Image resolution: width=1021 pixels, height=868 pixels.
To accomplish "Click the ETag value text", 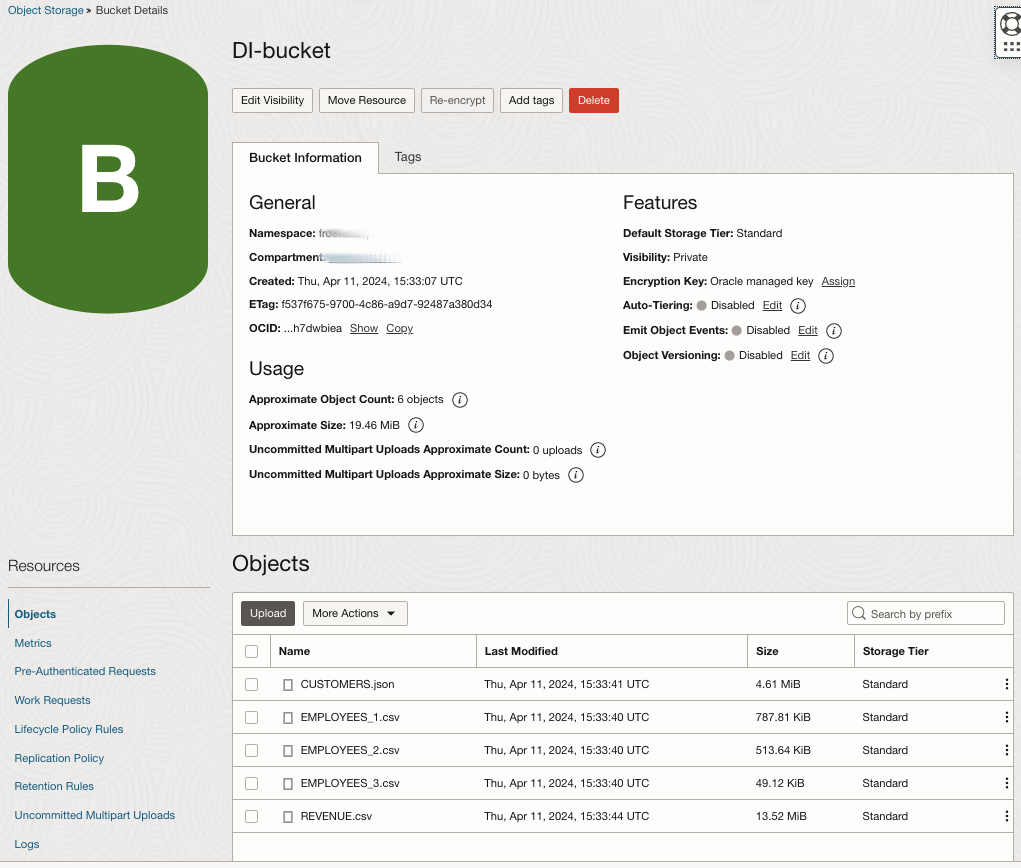I will [386, 304].
